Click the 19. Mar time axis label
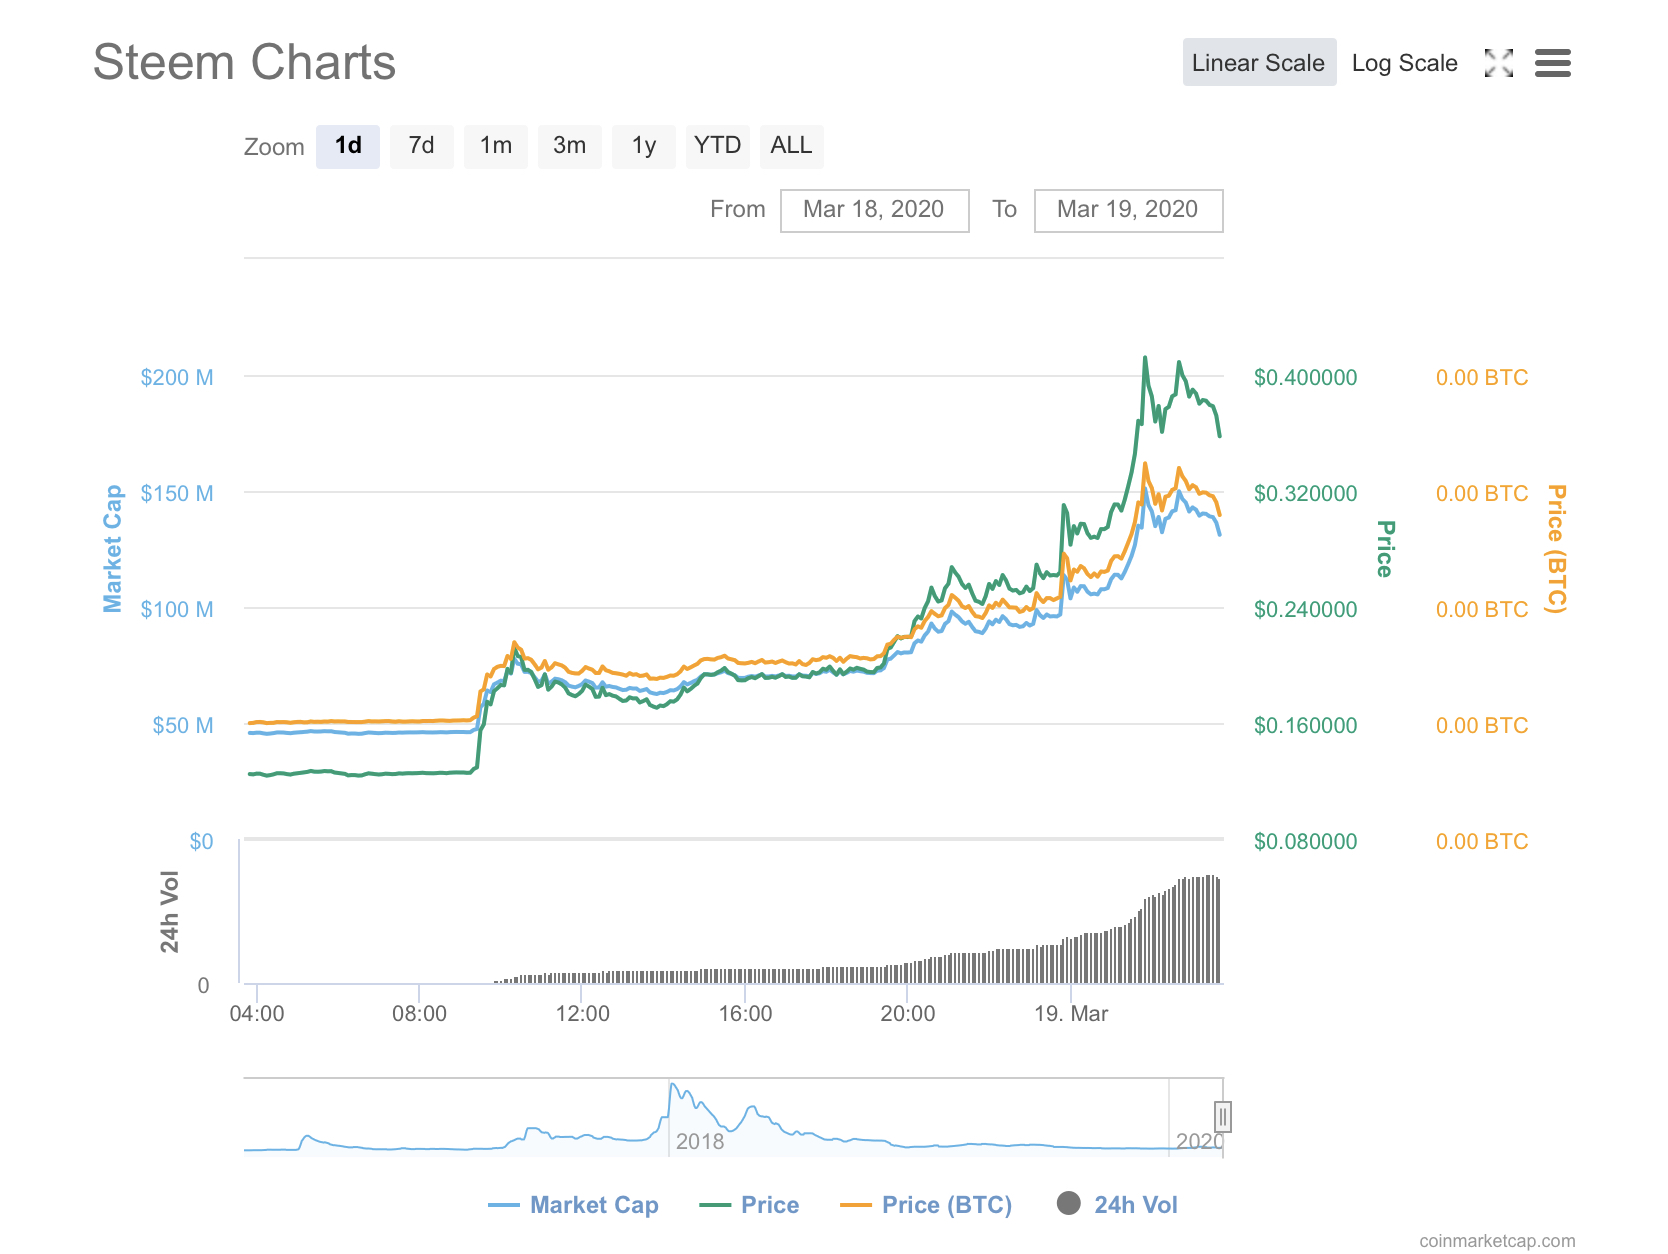1668x1254 pixels. coord(1071,1014)
